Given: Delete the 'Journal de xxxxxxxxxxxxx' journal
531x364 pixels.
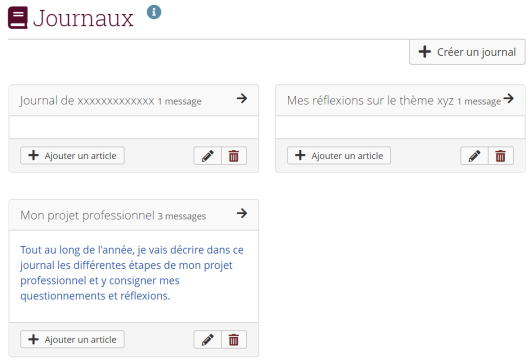Looking at the screenshot, I should tap(234, 156).
